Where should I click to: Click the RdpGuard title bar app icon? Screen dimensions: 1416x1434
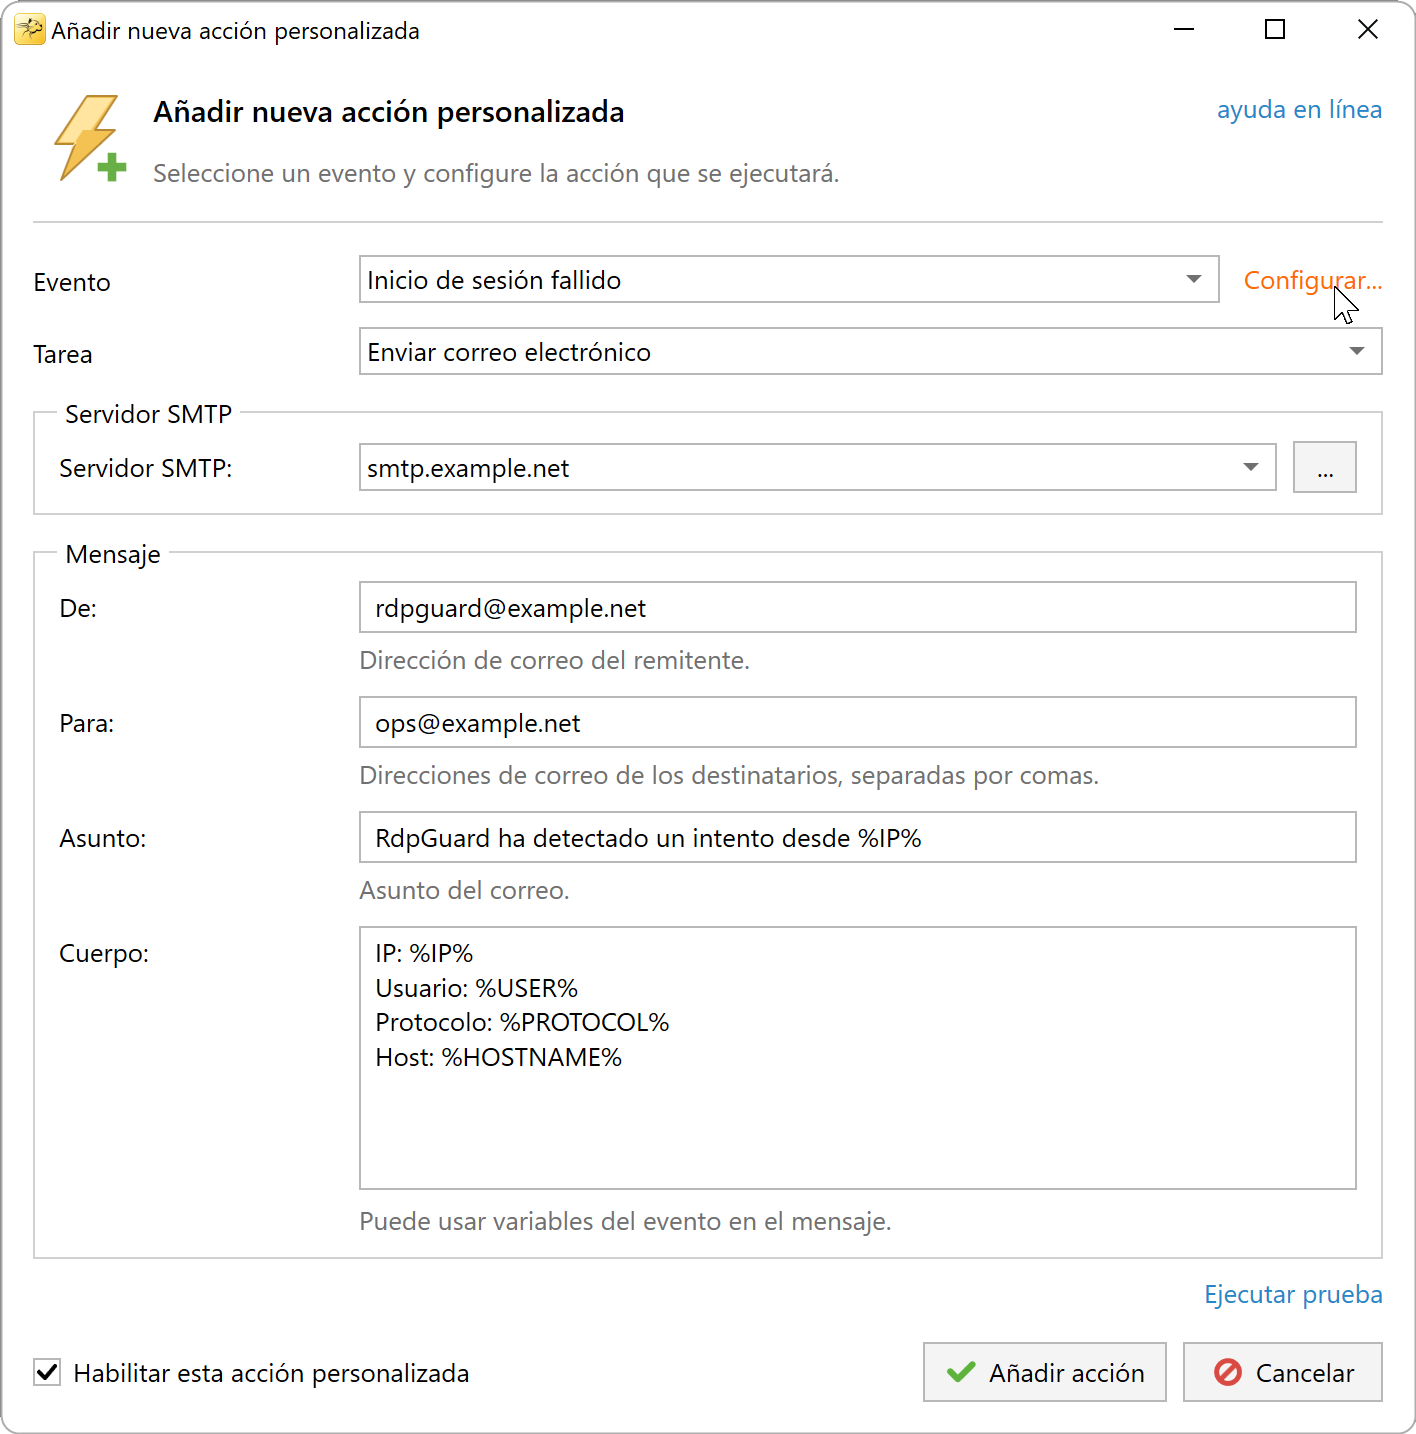pos(29,30)
